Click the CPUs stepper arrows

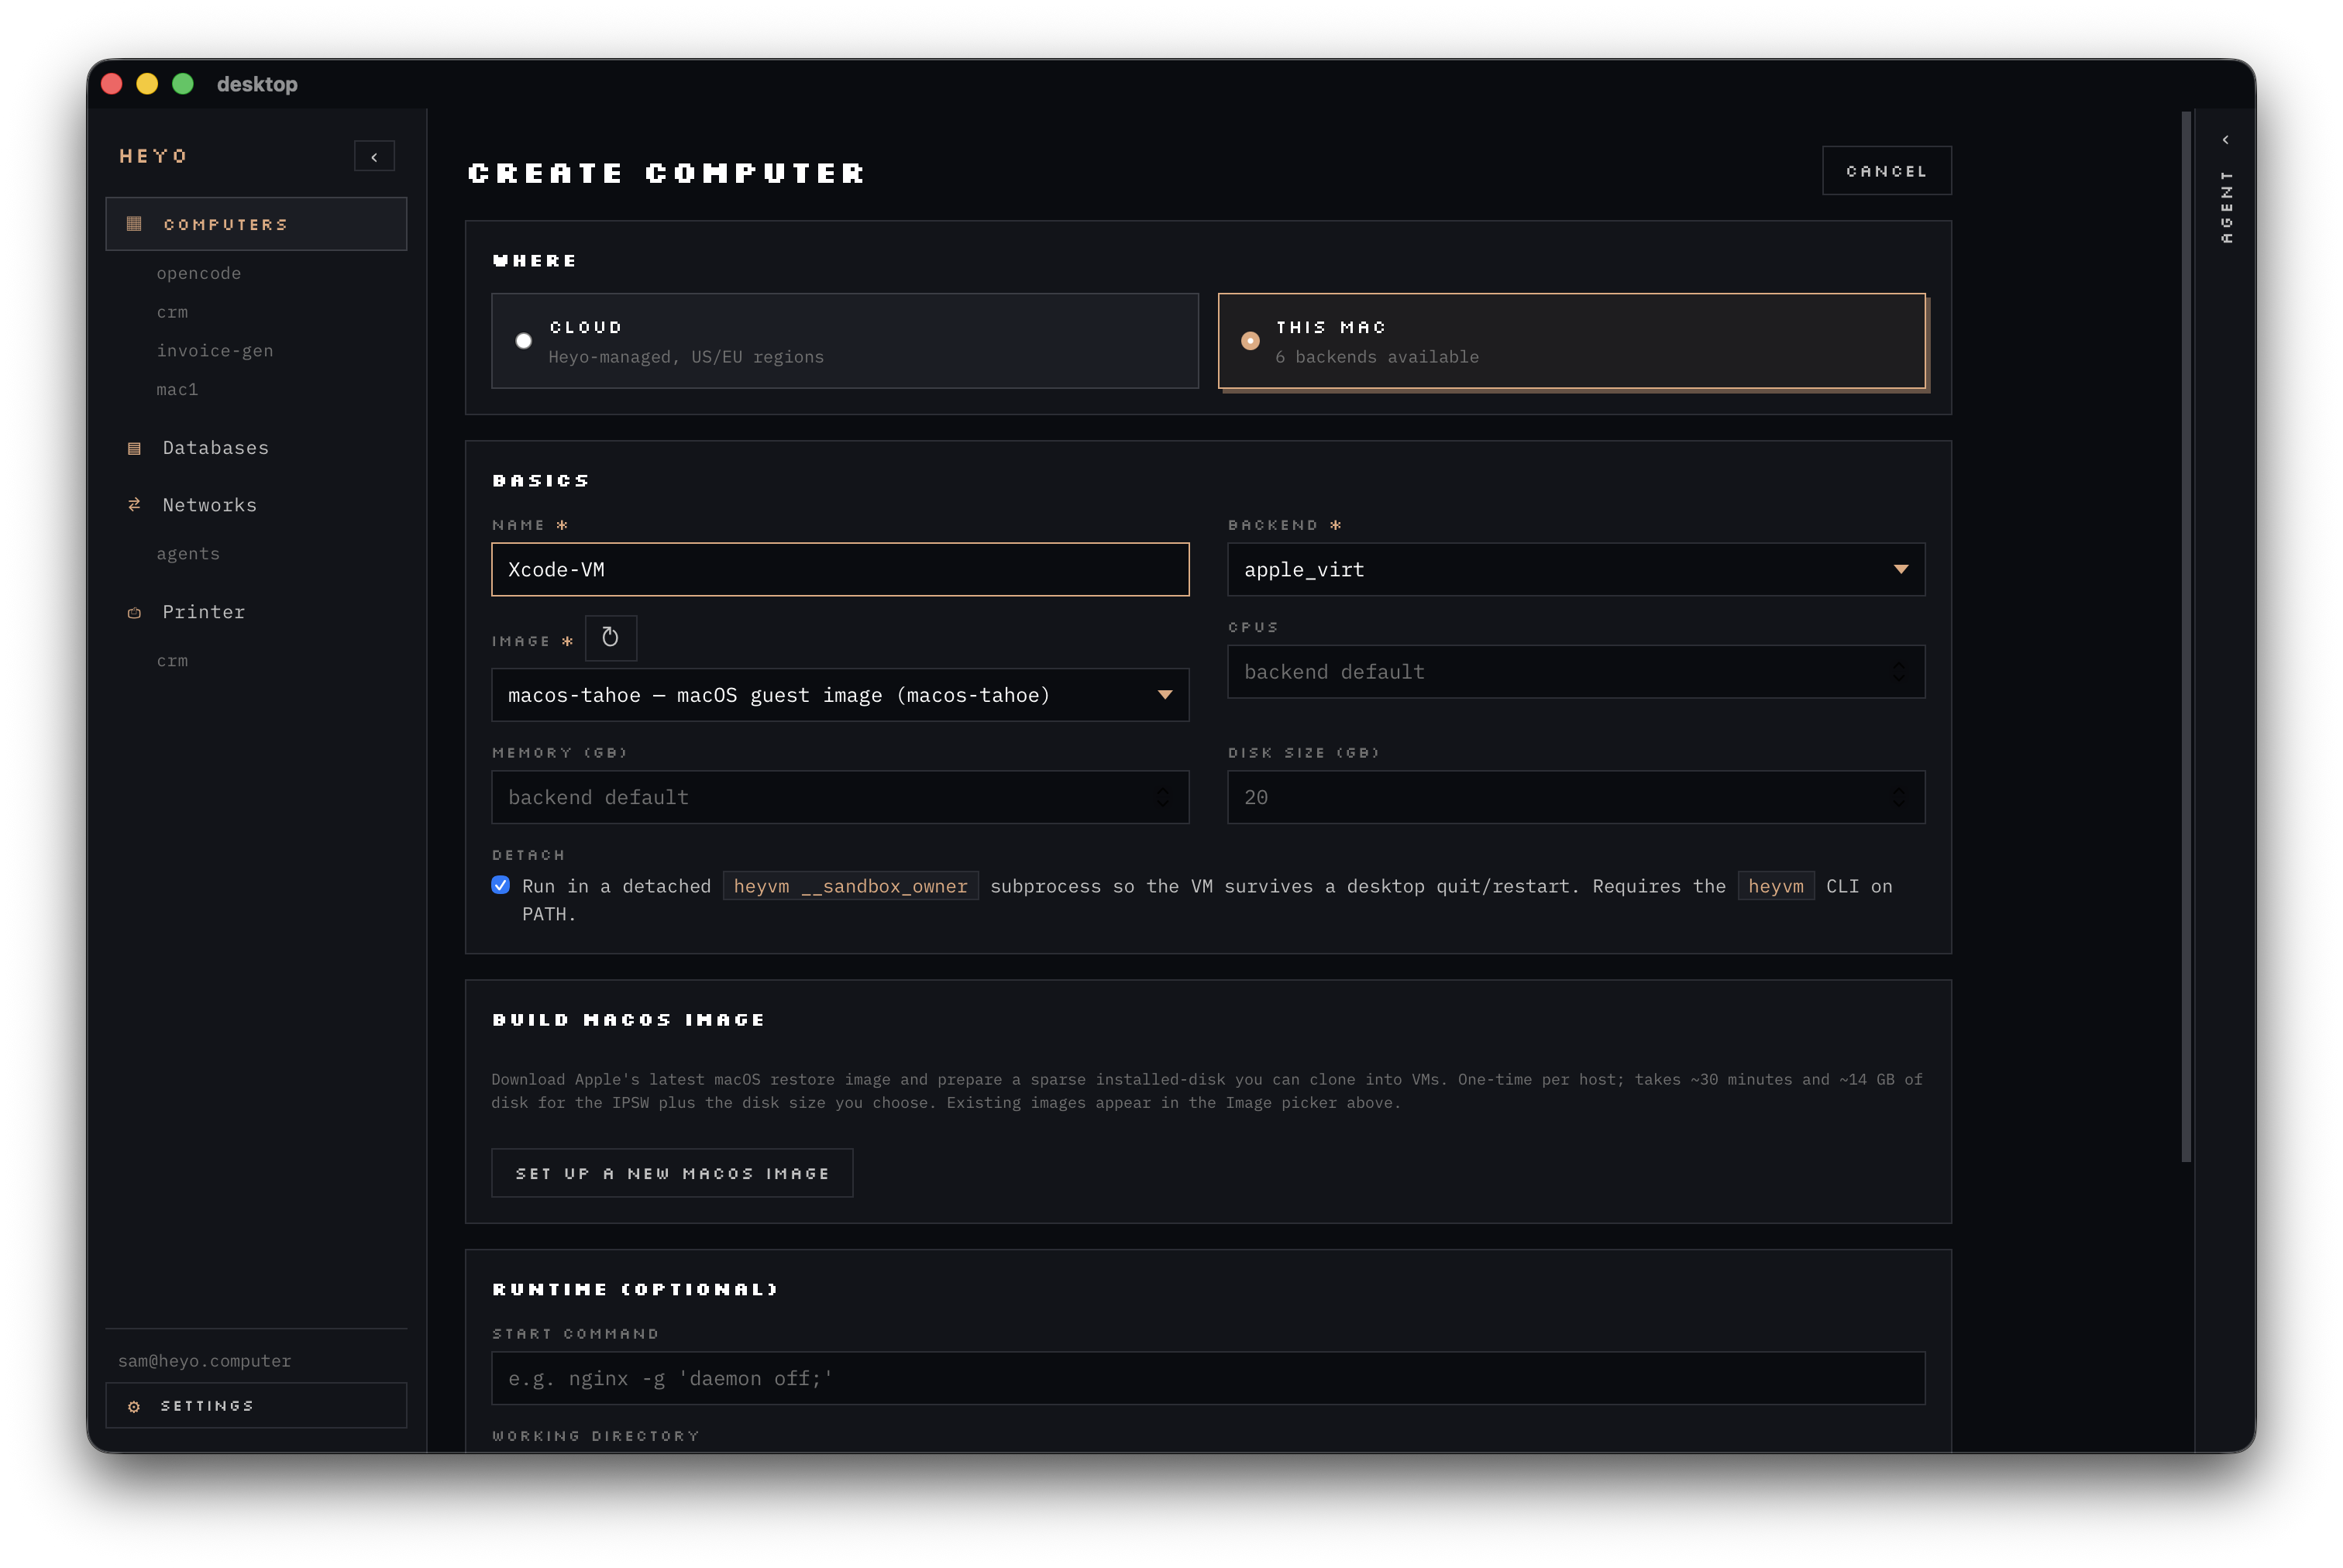pyautogui.click(x=1899, y=672)
